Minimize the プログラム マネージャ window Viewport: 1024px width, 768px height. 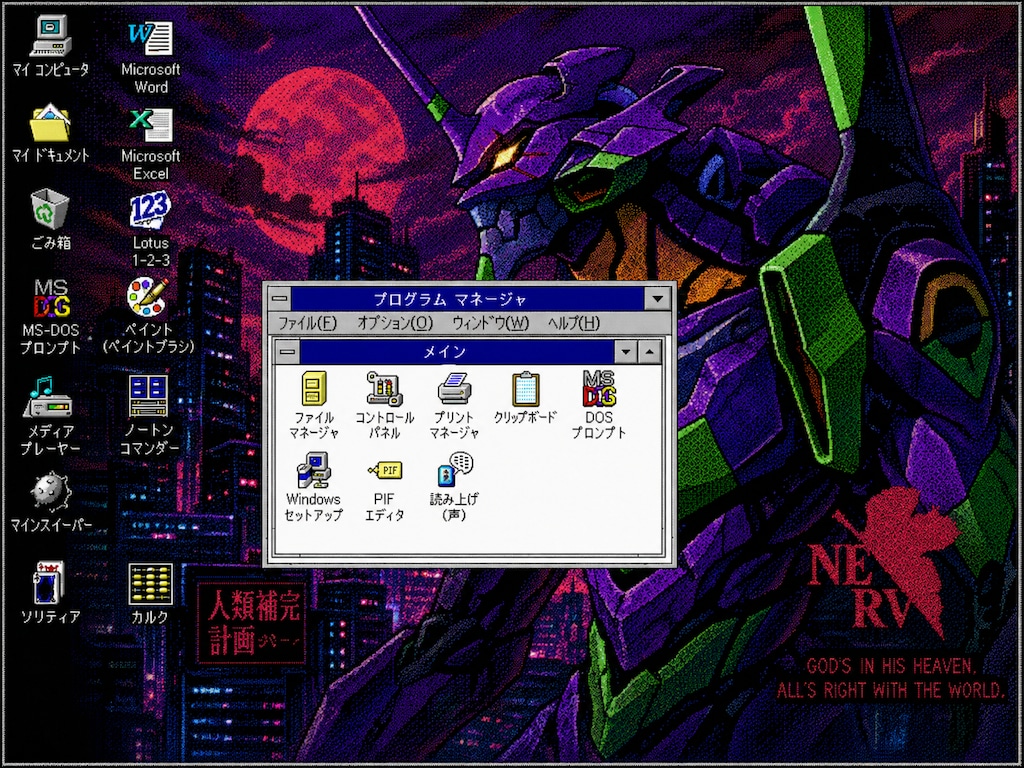[657, 299]
